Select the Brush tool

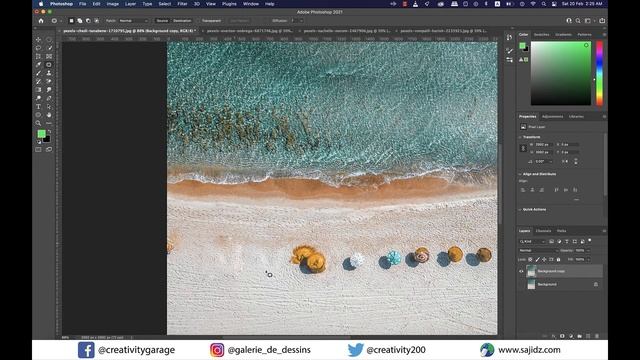[38, 73]
